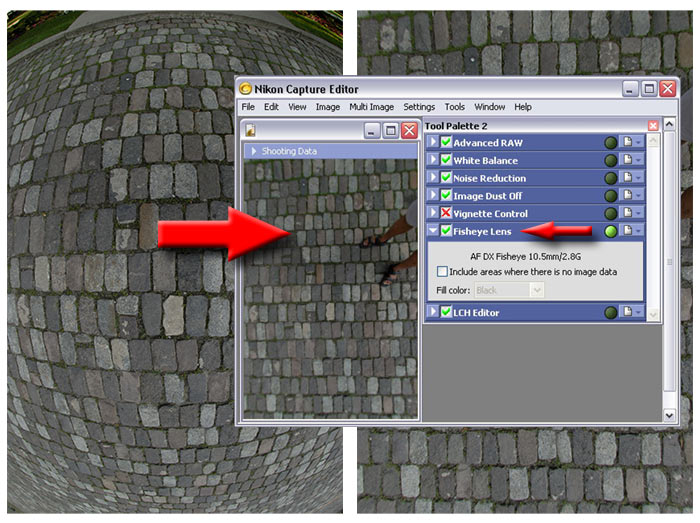Open the settings page icon for Image Dust Off
The height and width of the screenshot is (523, 700).
[x=628, y=195]
